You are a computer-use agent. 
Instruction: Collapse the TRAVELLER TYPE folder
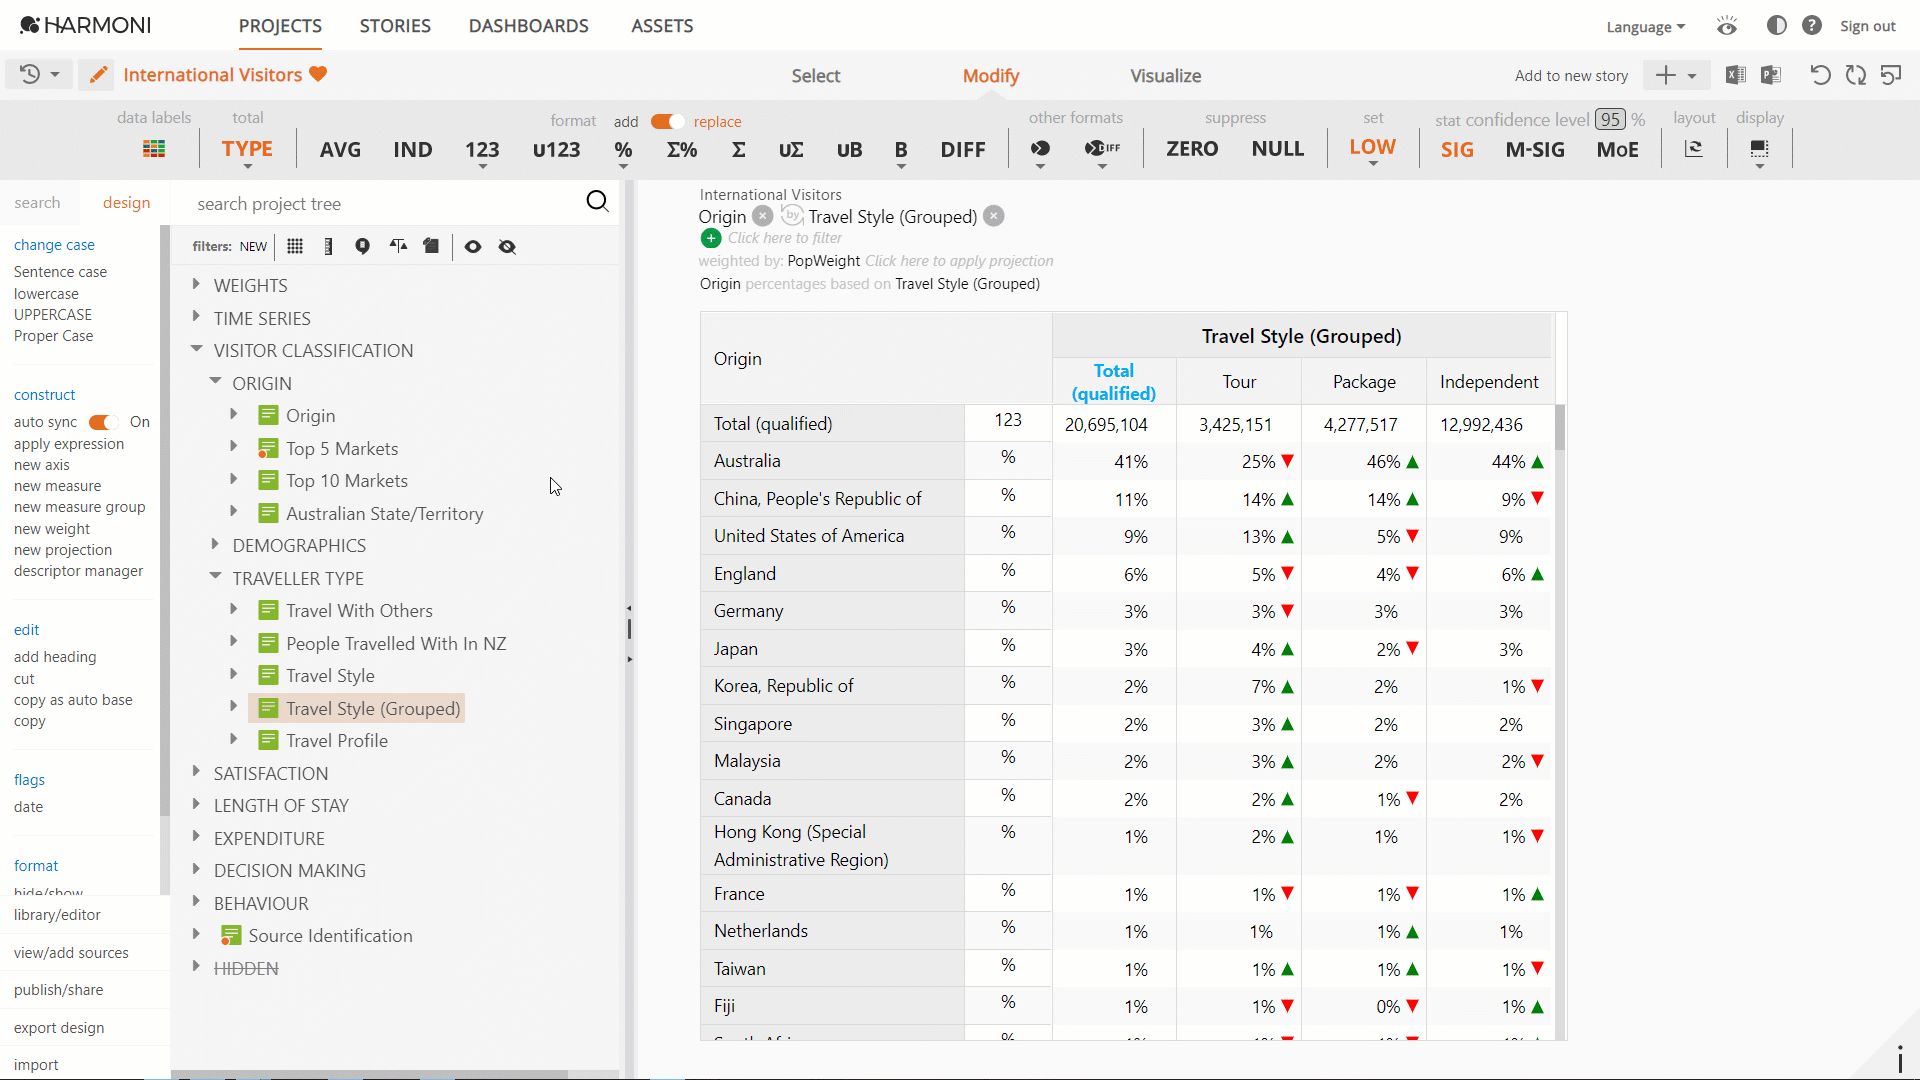click(x=215, y=577)
